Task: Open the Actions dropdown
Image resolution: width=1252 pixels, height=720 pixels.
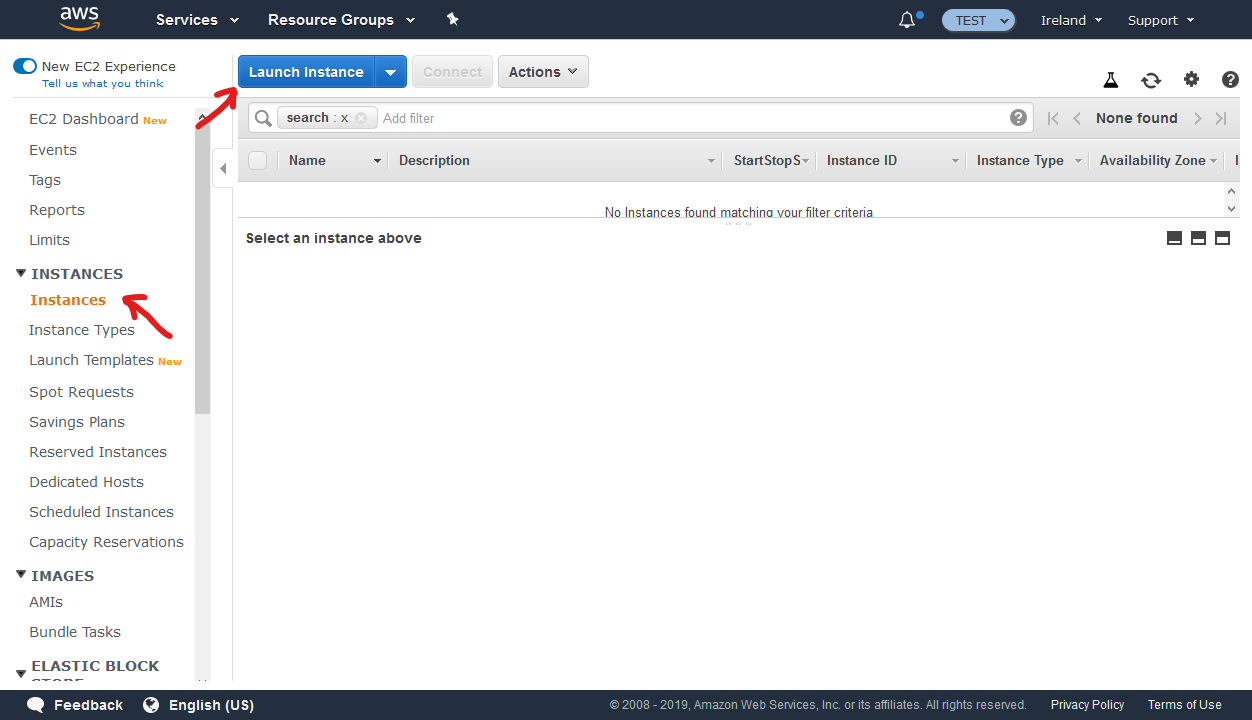Action: coord(543,72)
